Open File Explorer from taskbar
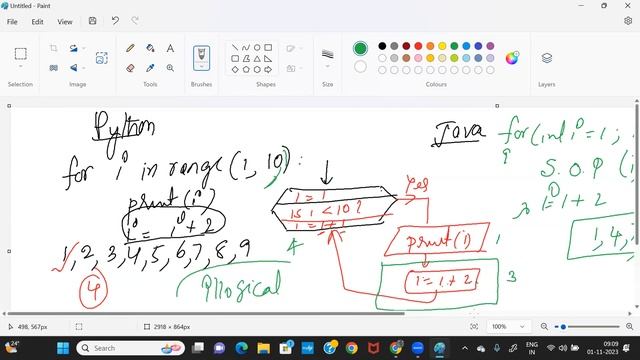 coord(264,348)
